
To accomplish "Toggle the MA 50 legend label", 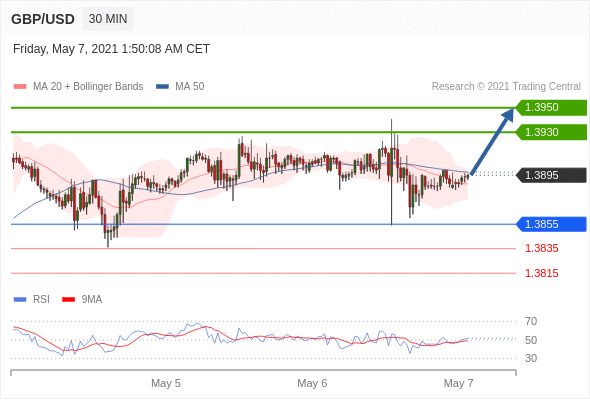I will [x=190, y=87].
